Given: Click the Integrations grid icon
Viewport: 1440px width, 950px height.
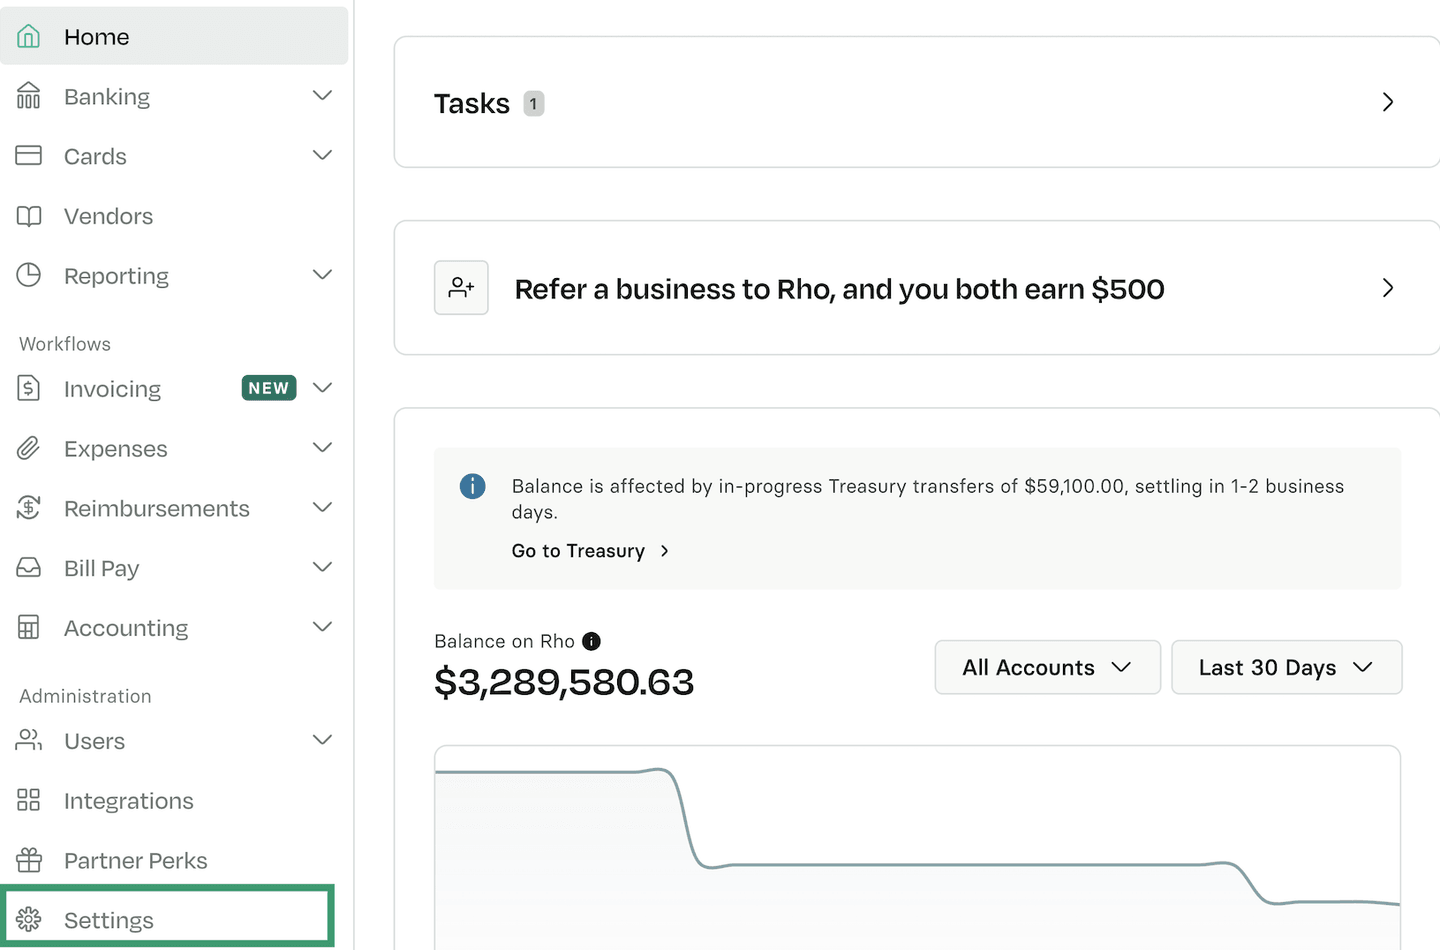Looking at the screenshot, I should click(29, 800).
